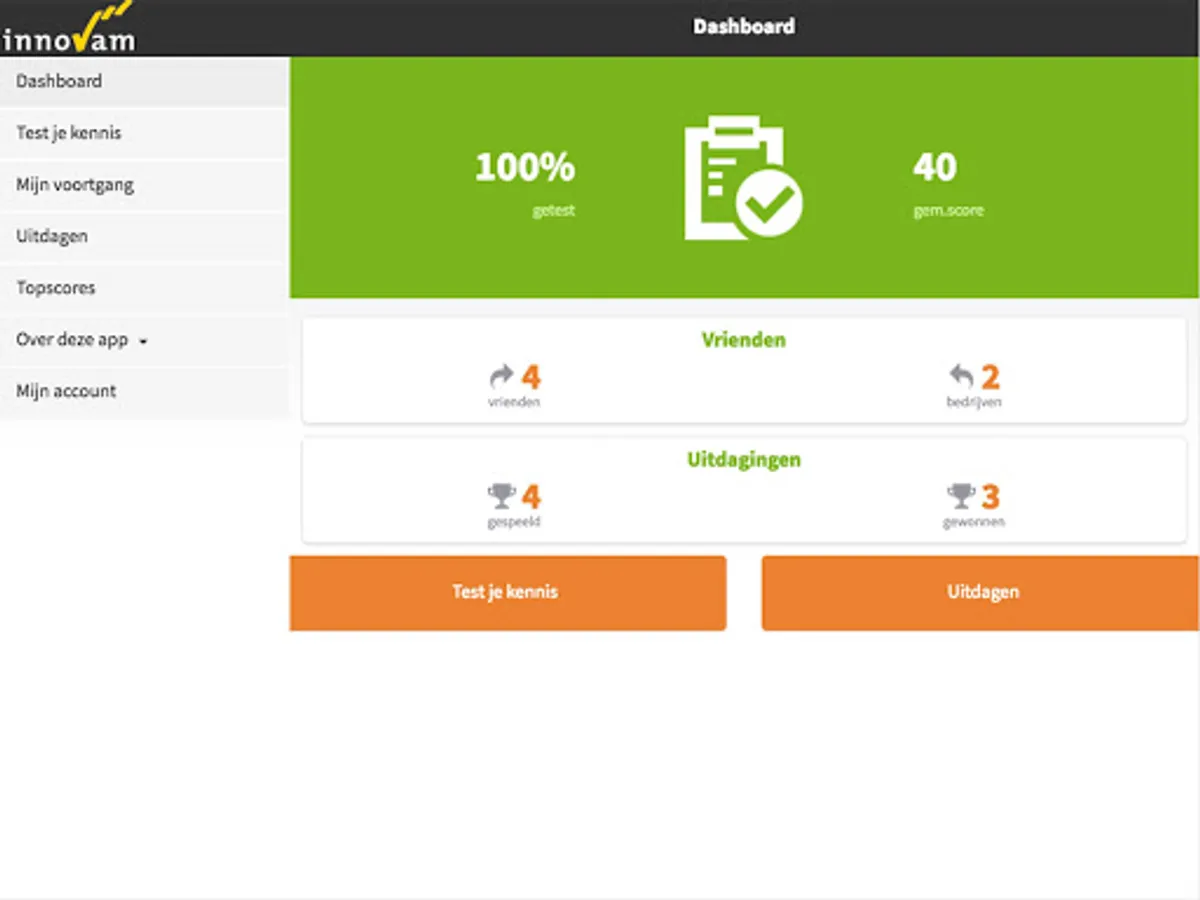Image resolution: width=1200 pixels, height=900 pixels.
Task: Click the 100% getest value
Action: 524,167
